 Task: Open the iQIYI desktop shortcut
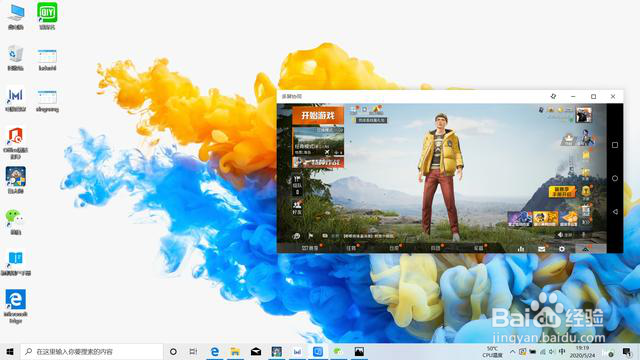(x=47, y=16)
